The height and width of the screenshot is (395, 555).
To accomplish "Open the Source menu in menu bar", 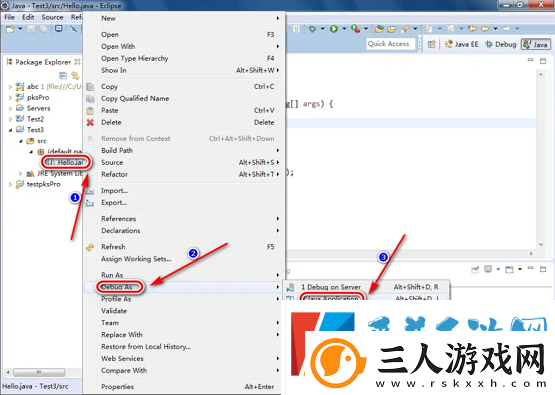I will click(x=52, y=17).
